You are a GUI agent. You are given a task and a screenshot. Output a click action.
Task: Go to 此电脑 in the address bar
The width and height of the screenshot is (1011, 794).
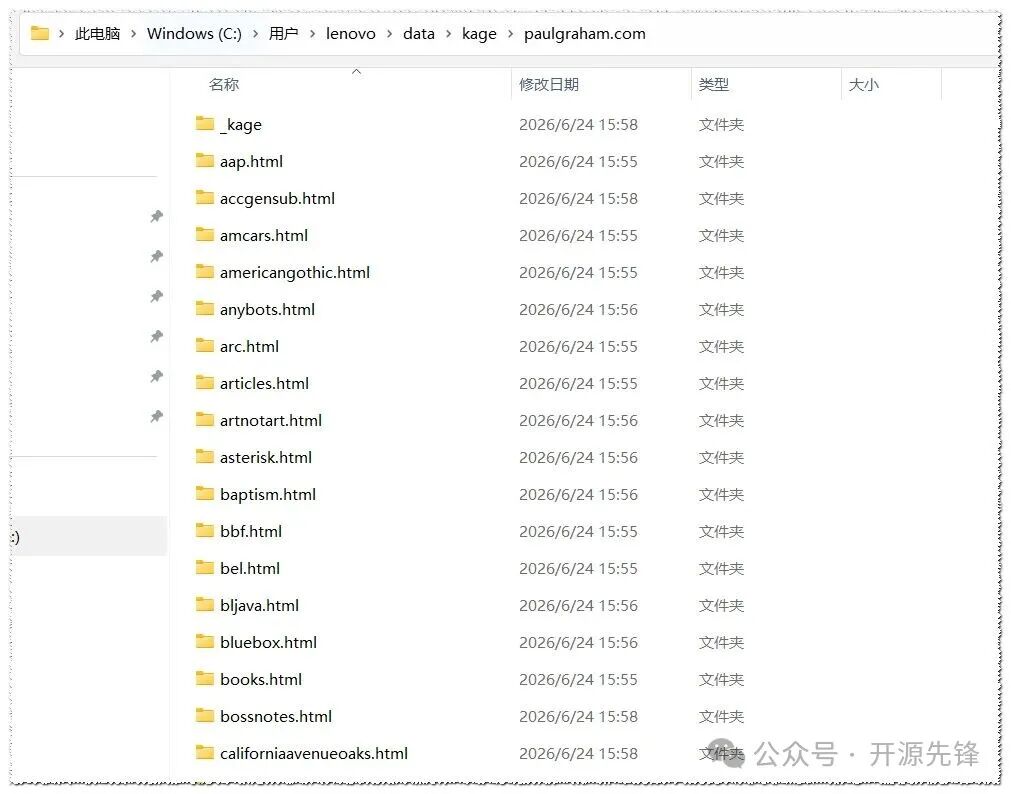pyautogui.click(x=97, y=34)
